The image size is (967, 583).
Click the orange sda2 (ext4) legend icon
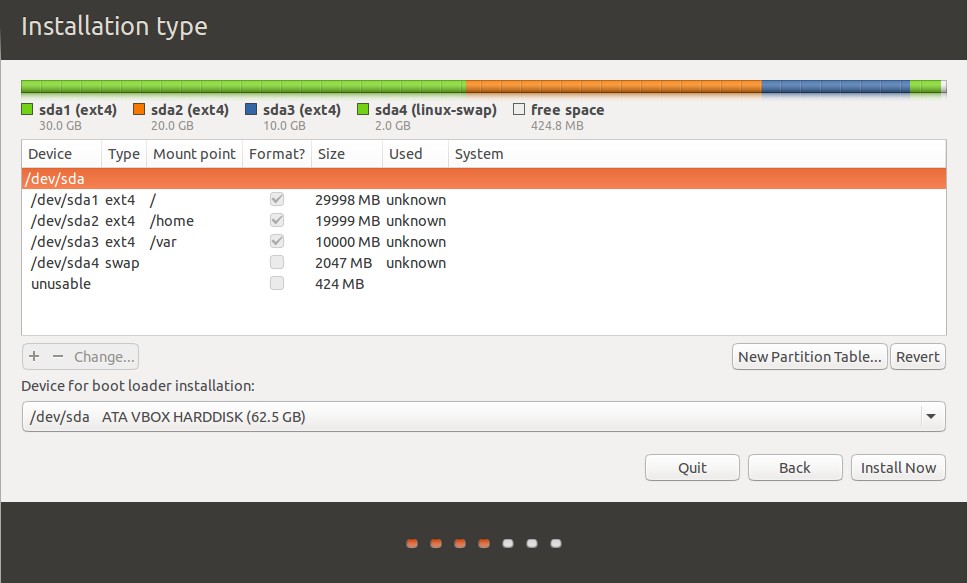click(x=139, y=109)
